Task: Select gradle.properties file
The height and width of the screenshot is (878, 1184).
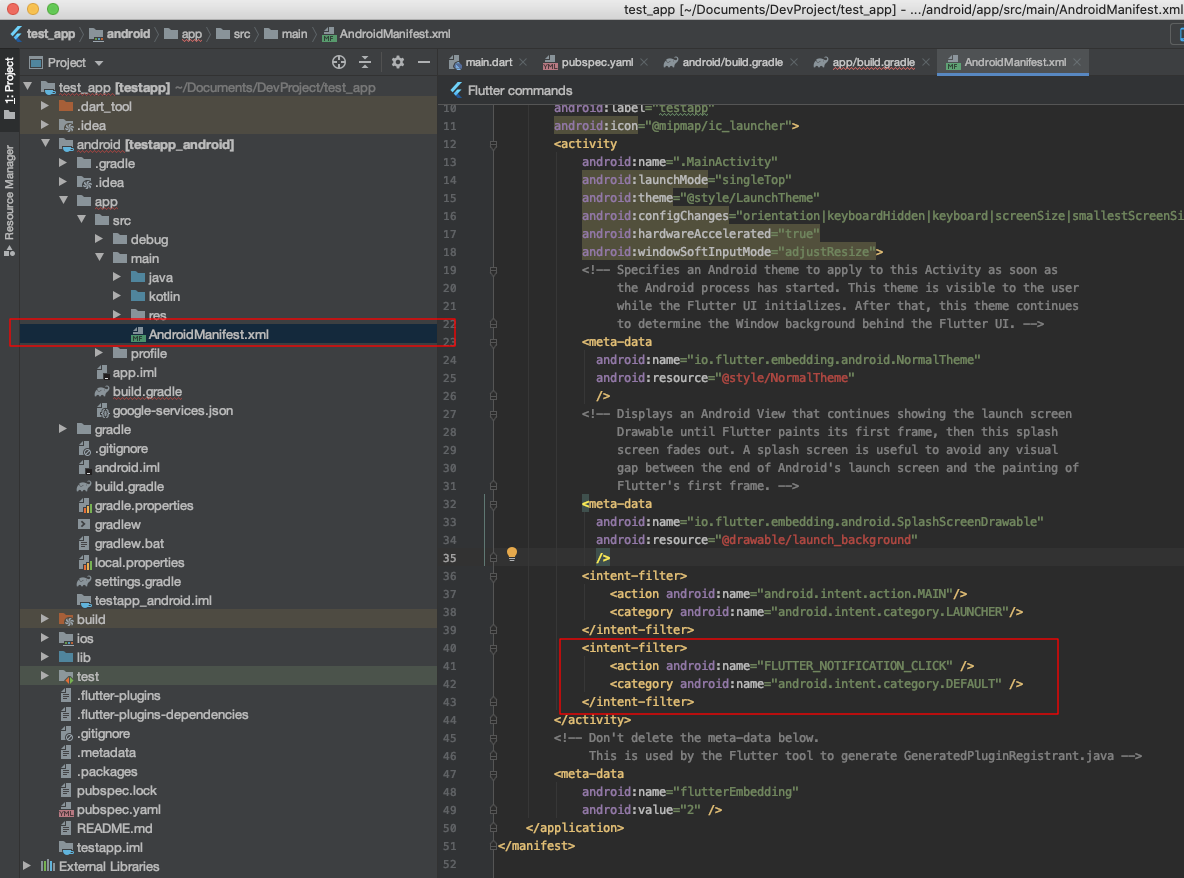Action: click(143, 506)
